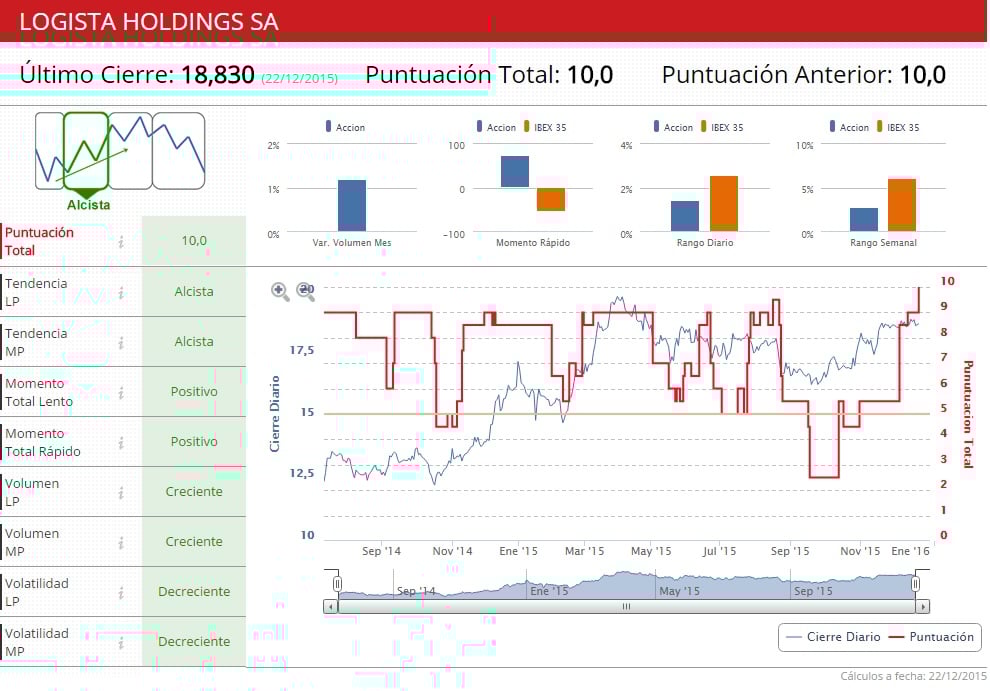The image size is (990, 691).
Task: Toggle Accion legend in Momento Rápido chart
Action: click(496, 127)
